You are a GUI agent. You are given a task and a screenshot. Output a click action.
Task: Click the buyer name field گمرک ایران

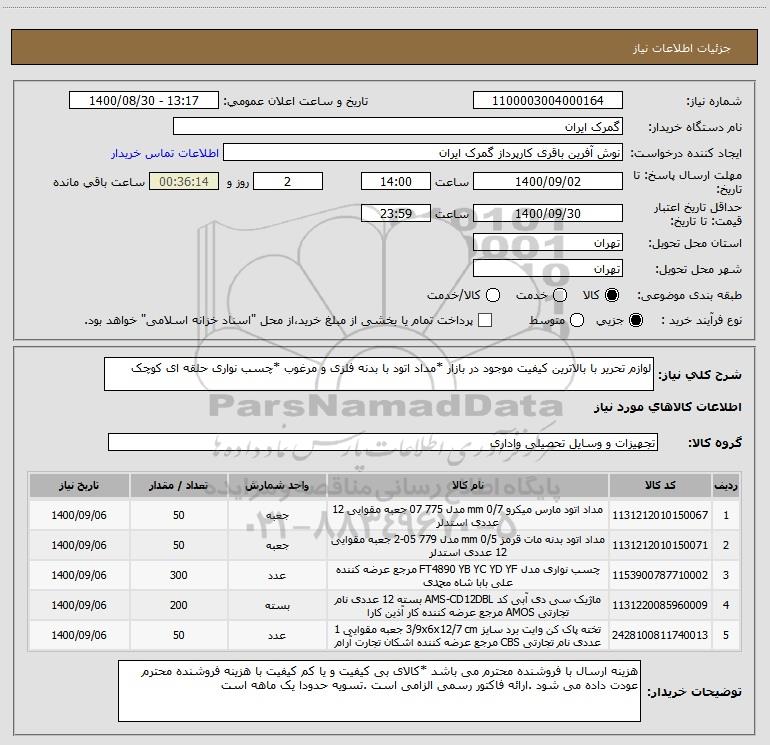[398, 127]
